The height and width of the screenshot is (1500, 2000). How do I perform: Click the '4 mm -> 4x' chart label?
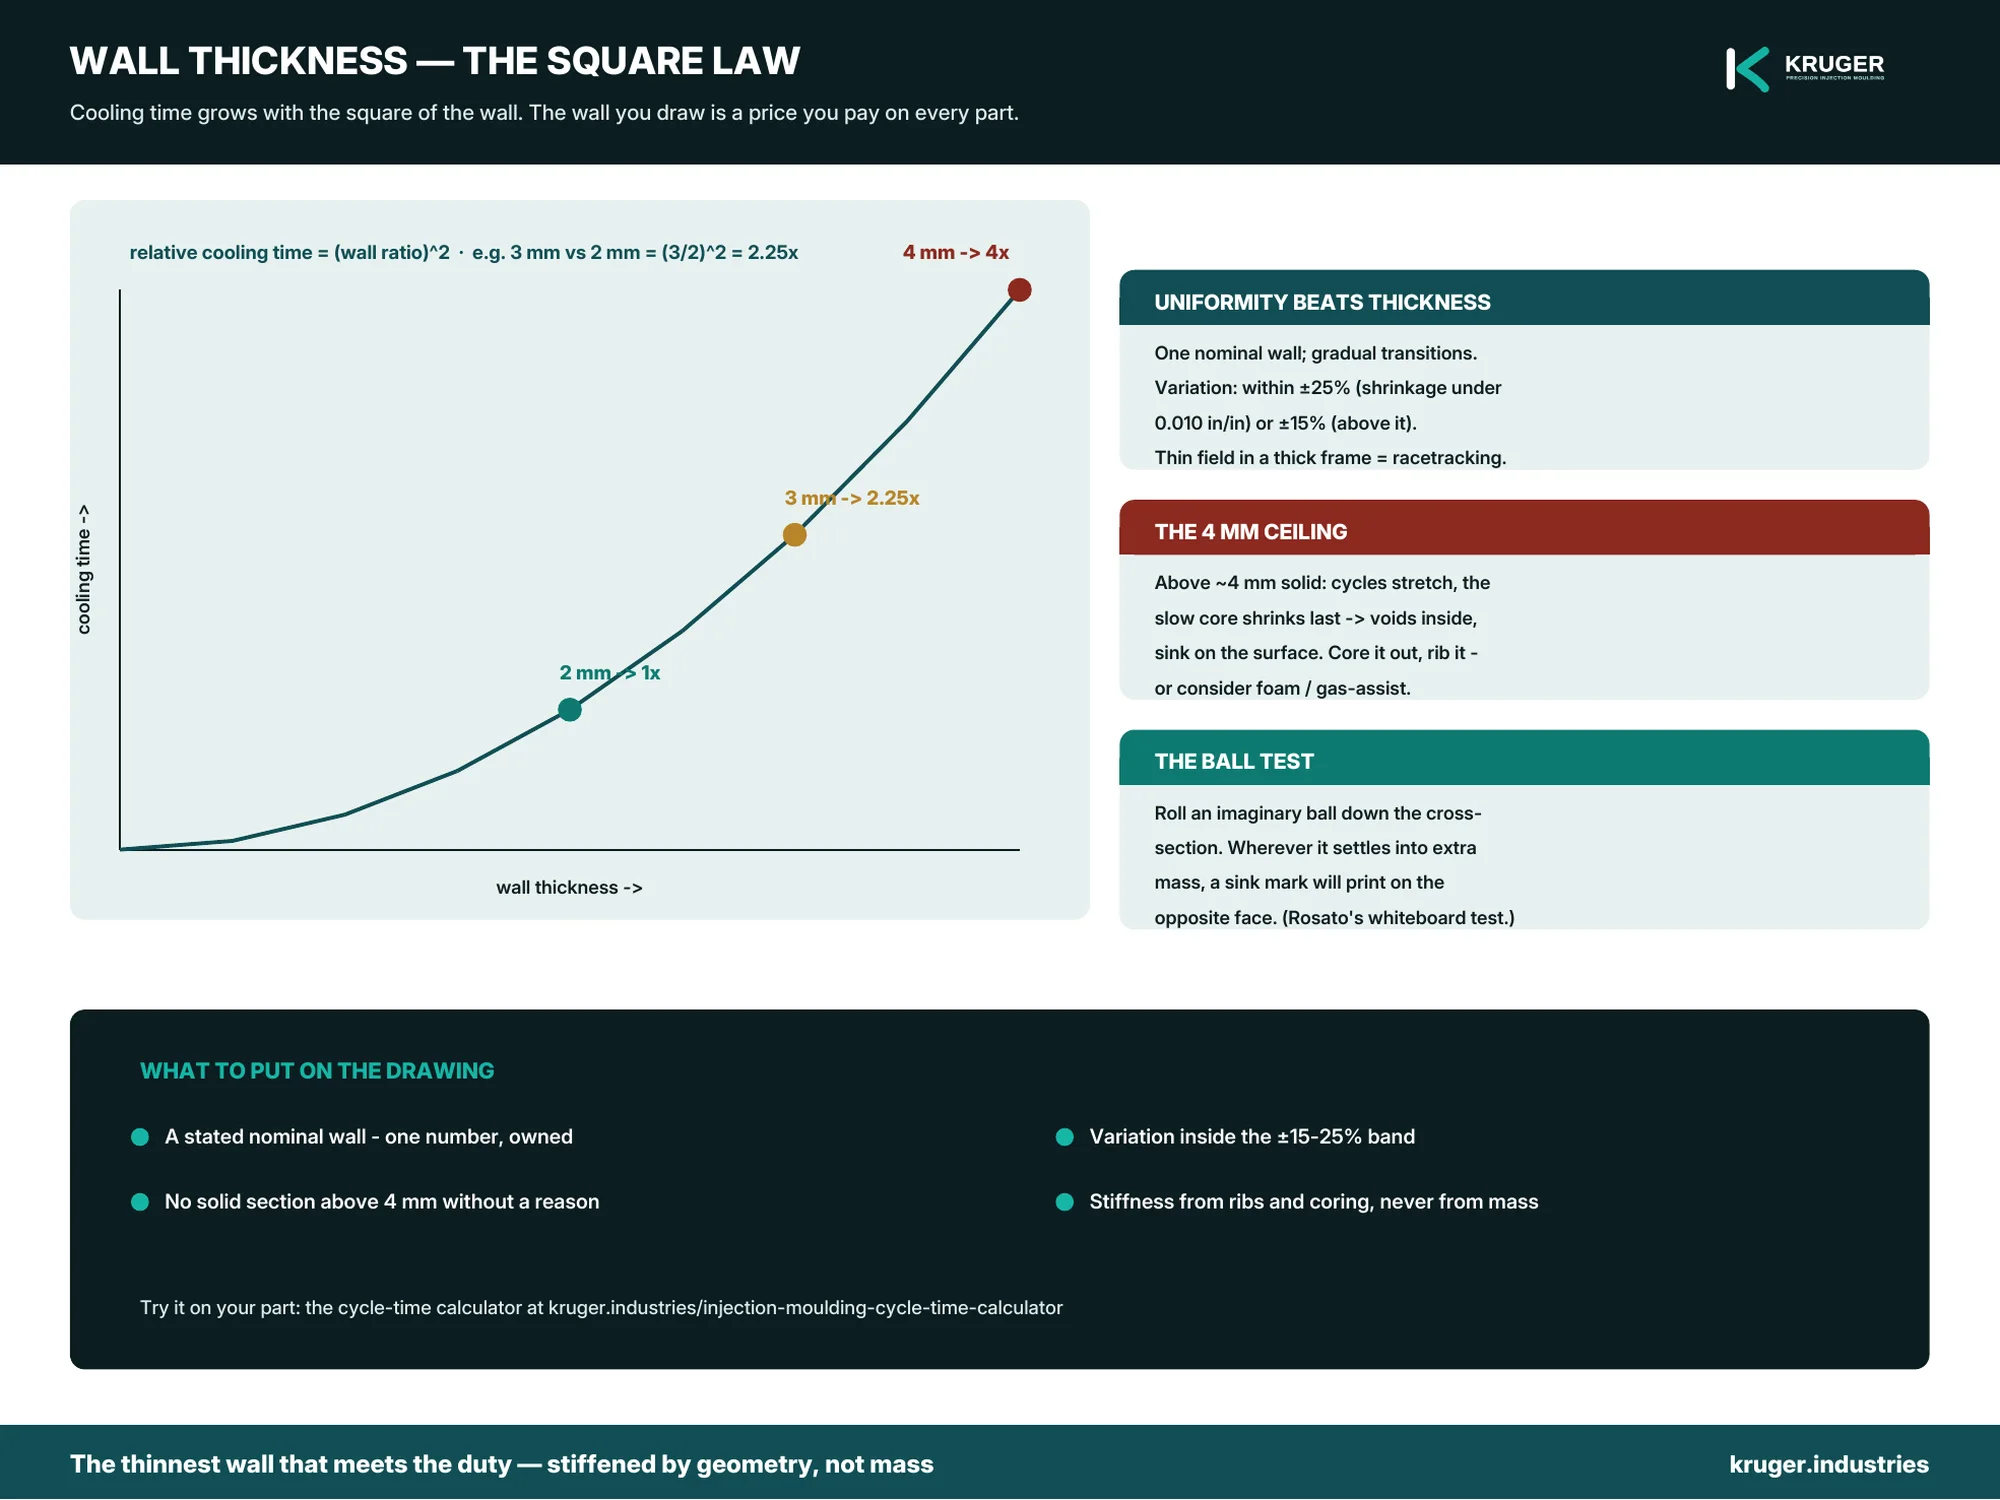pyautogui.click(x=956, y=252)
